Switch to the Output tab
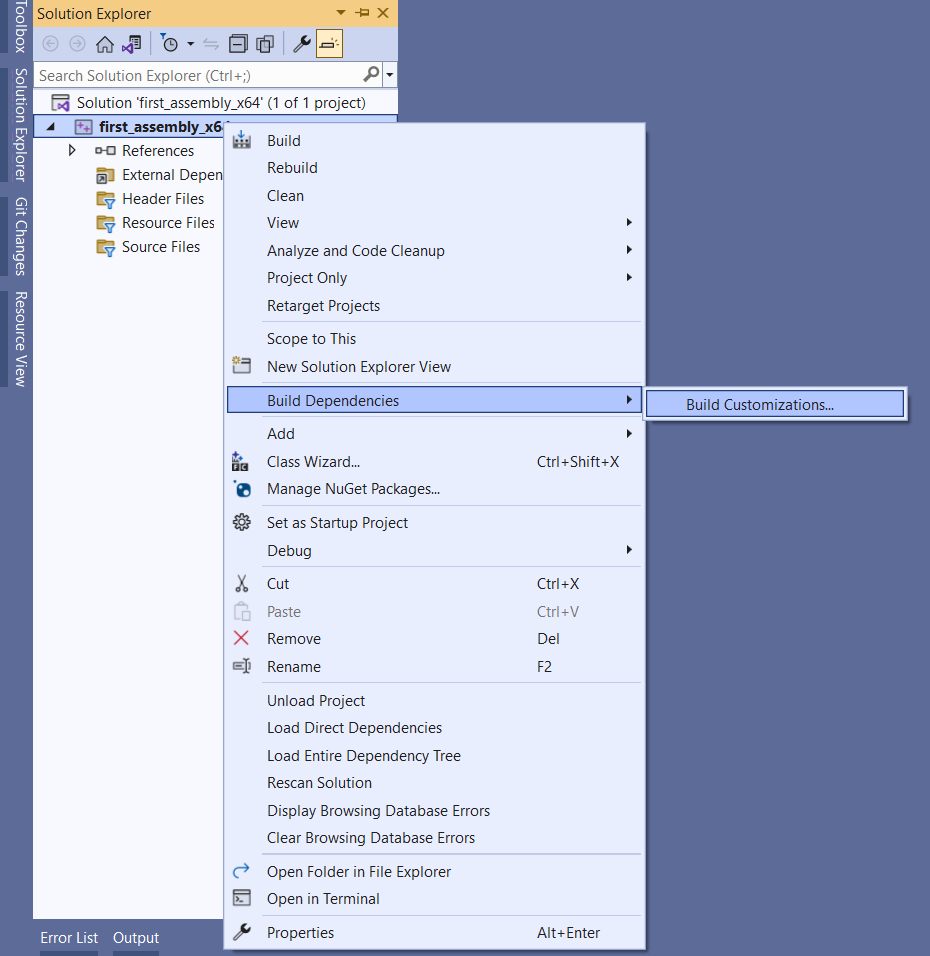The height and width of the screenshot is (956, 930). [136, 938]
